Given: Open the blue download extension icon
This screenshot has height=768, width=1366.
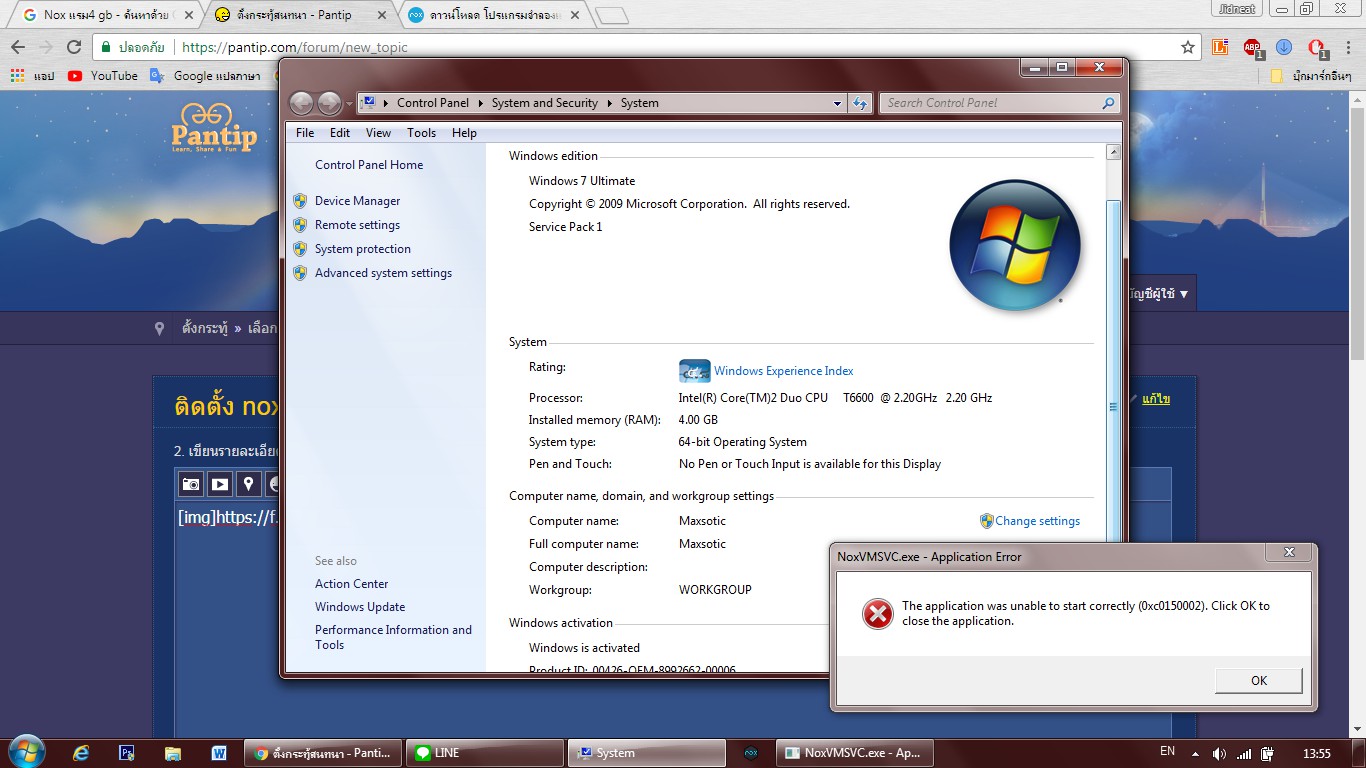Looking at the screenshot, I should (x=1284, y=47).
